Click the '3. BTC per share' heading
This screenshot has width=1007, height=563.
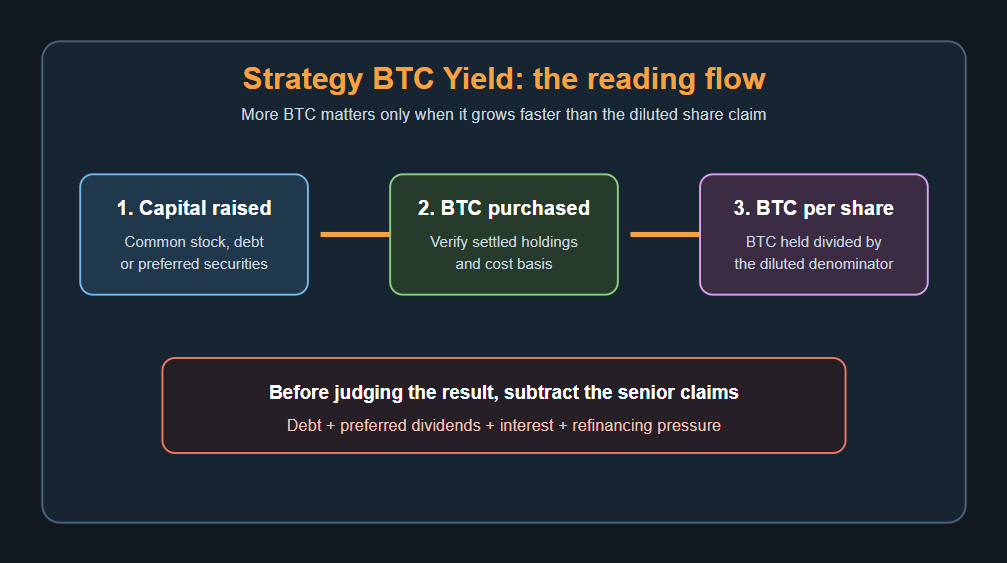pos(814,208)
